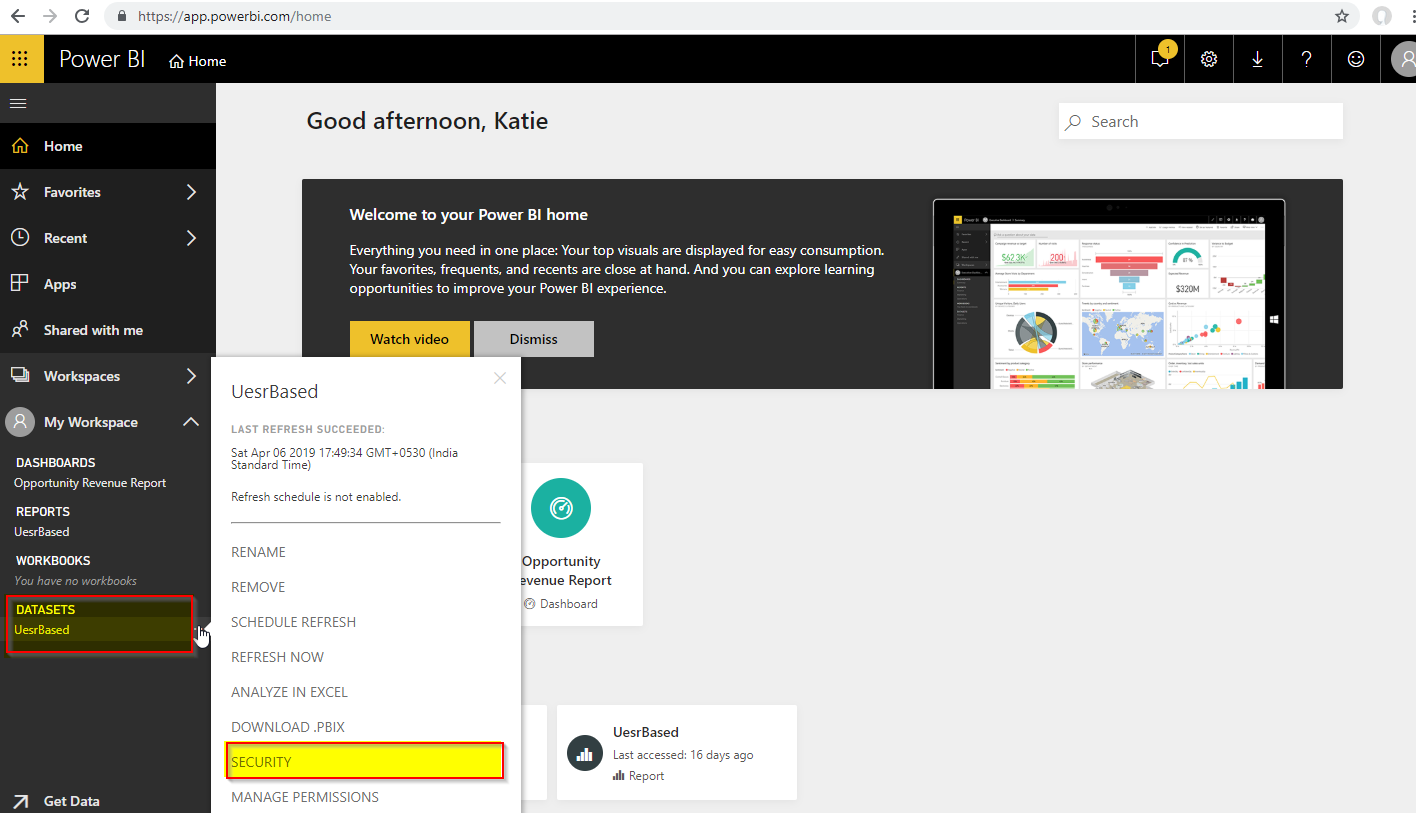Open UesrBased under Datasets
This screenshot has width=1416, height=813.
[42, 630]
